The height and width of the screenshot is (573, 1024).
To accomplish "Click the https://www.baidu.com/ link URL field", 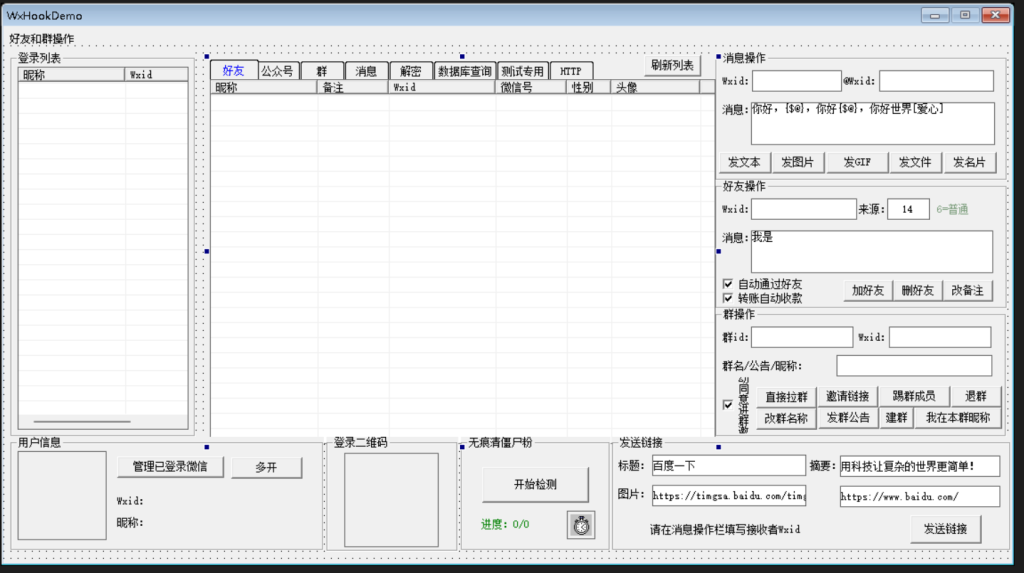I will click(x=920, y=496).
